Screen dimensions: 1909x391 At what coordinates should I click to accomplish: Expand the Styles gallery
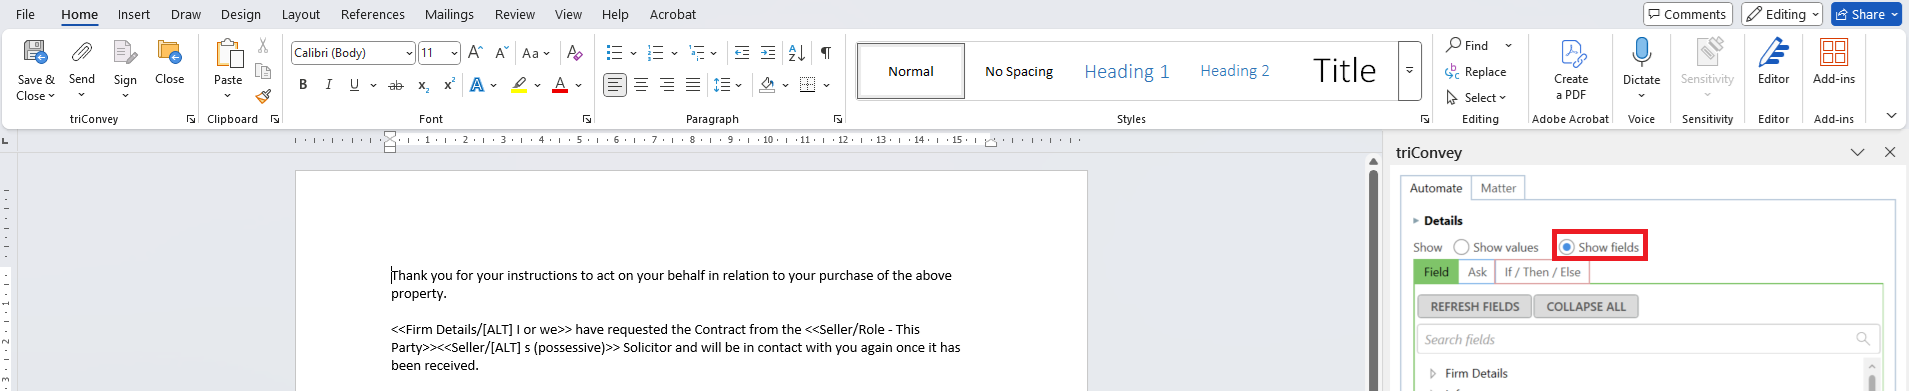click(x=1409, y=71)
